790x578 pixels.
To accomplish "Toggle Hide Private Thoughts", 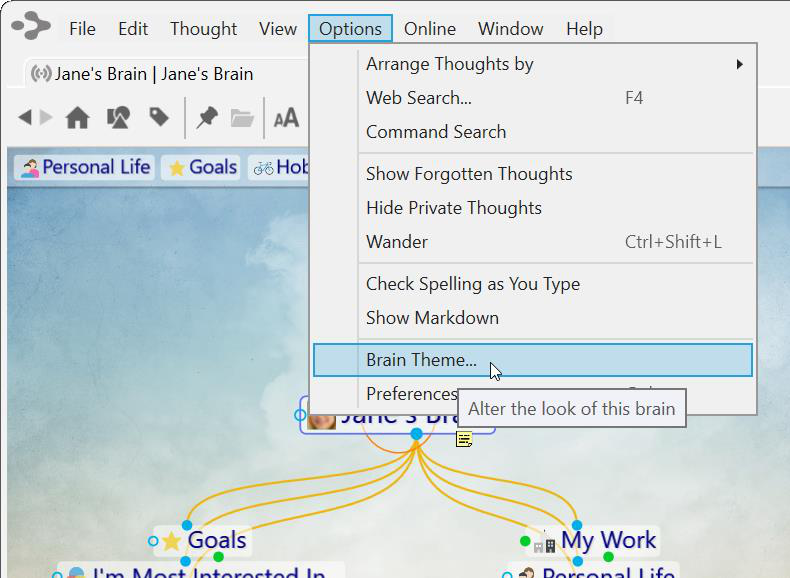I will [453, 208].
